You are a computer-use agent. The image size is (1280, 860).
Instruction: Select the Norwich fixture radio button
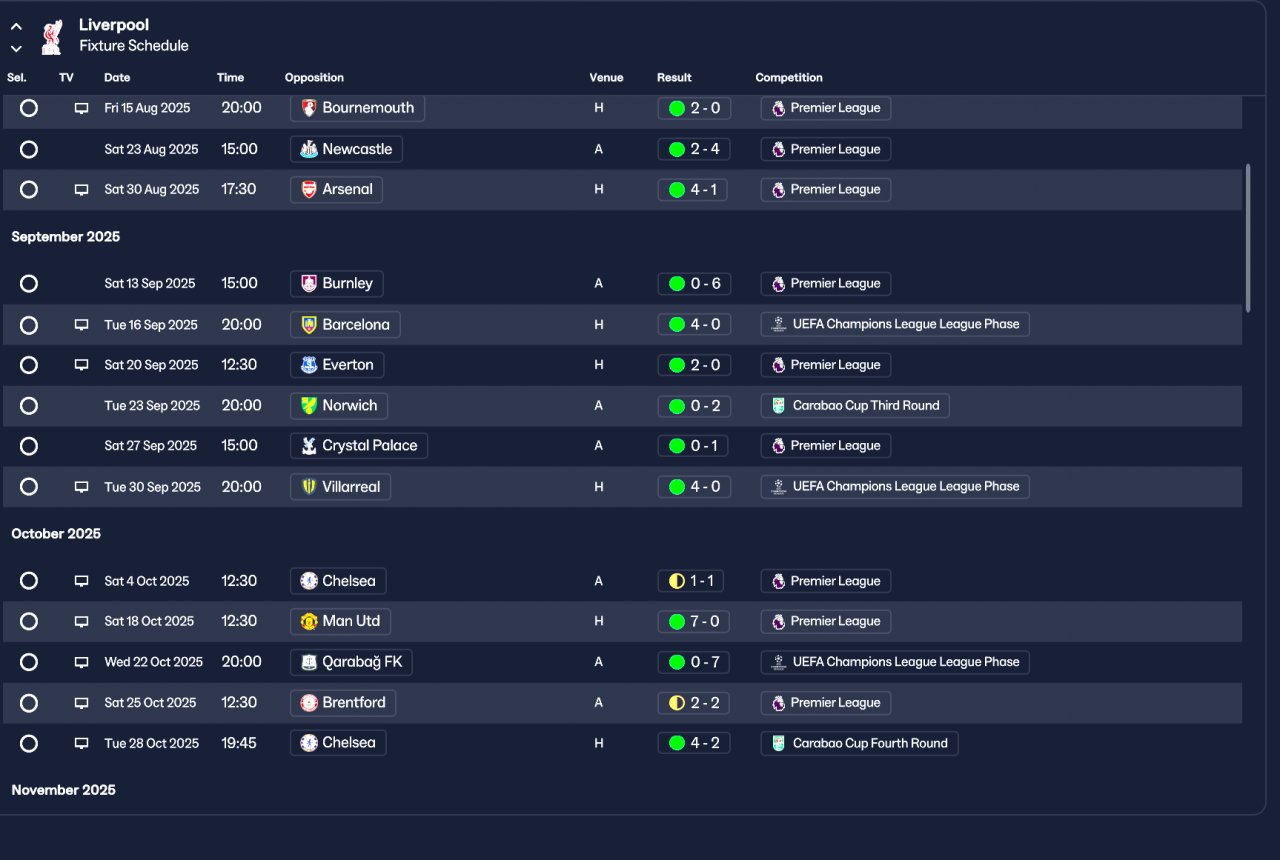[29, 406]
